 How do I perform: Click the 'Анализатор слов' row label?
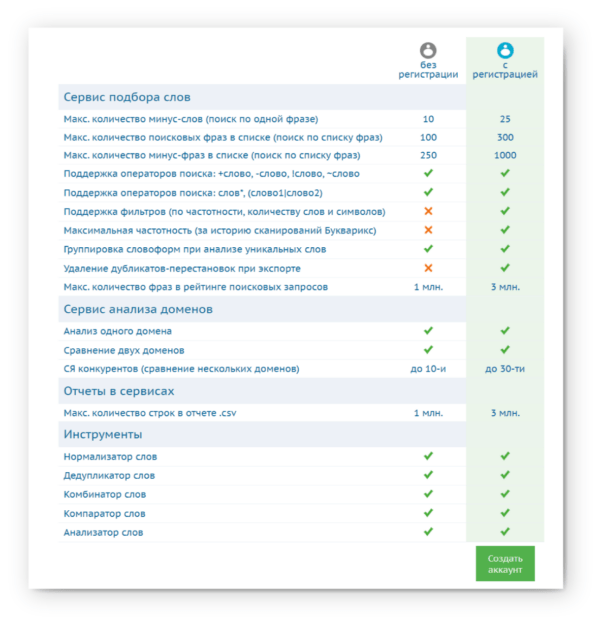coord(103,533)
